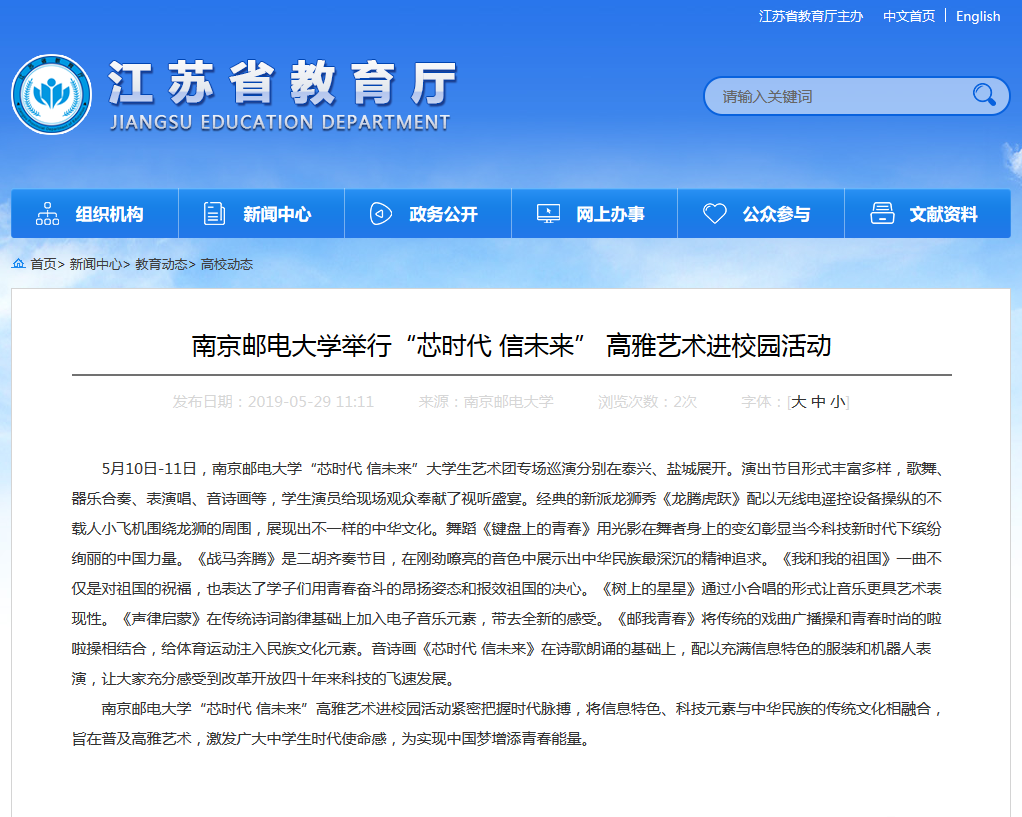
Task: Set font size to 中
Action: pos(819,402)
